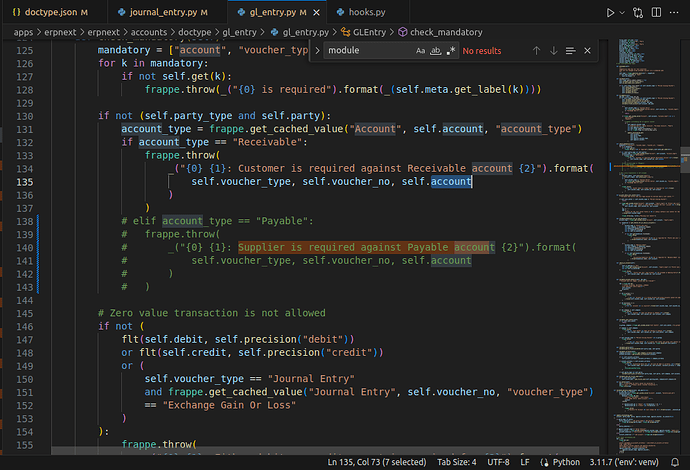Close the find widget
This screenshot has height=470, width=690.
588,50
